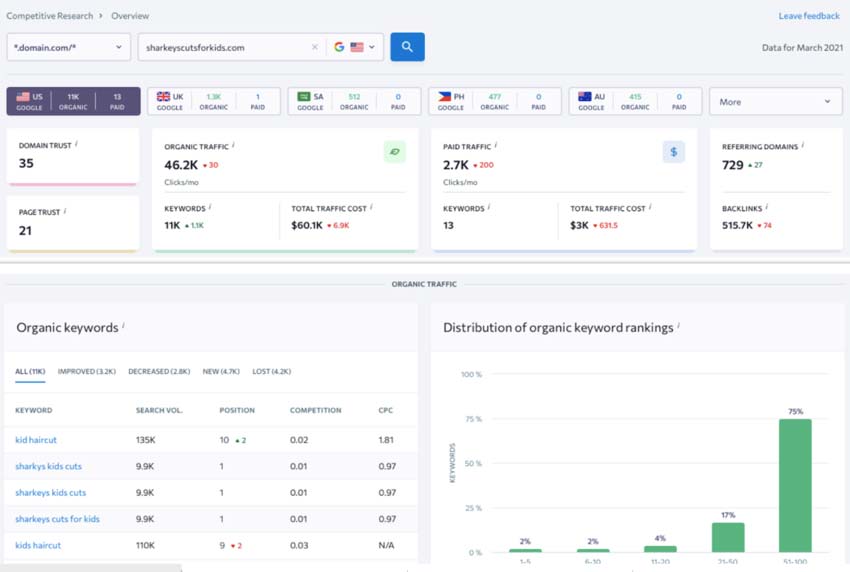This screenshot has width=850, height=572.
Task: Click the blue search magnifier button
Action: (407, 47)
